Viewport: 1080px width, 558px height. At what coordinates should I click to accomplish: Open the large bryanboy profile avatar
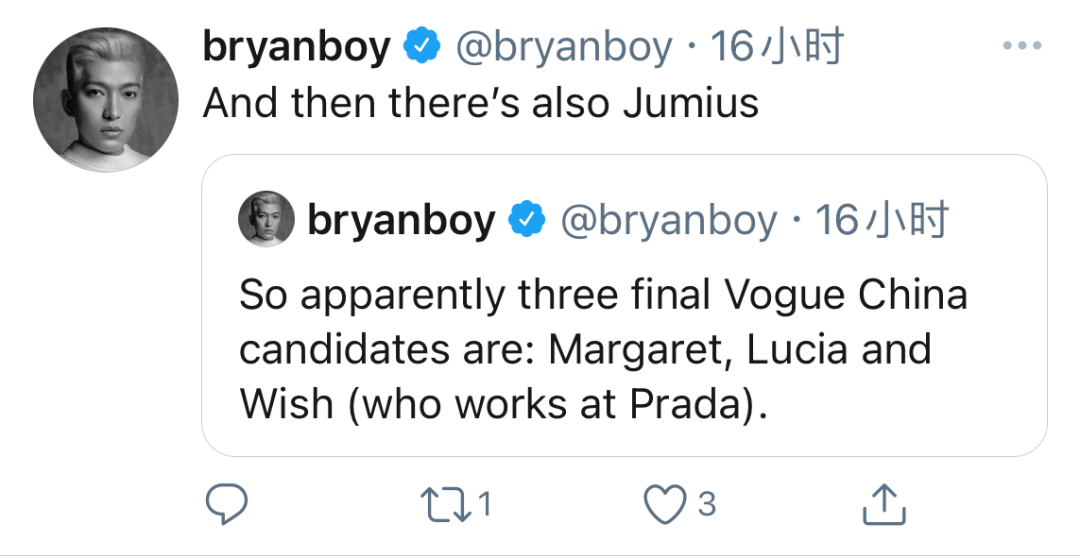(104, 100)
